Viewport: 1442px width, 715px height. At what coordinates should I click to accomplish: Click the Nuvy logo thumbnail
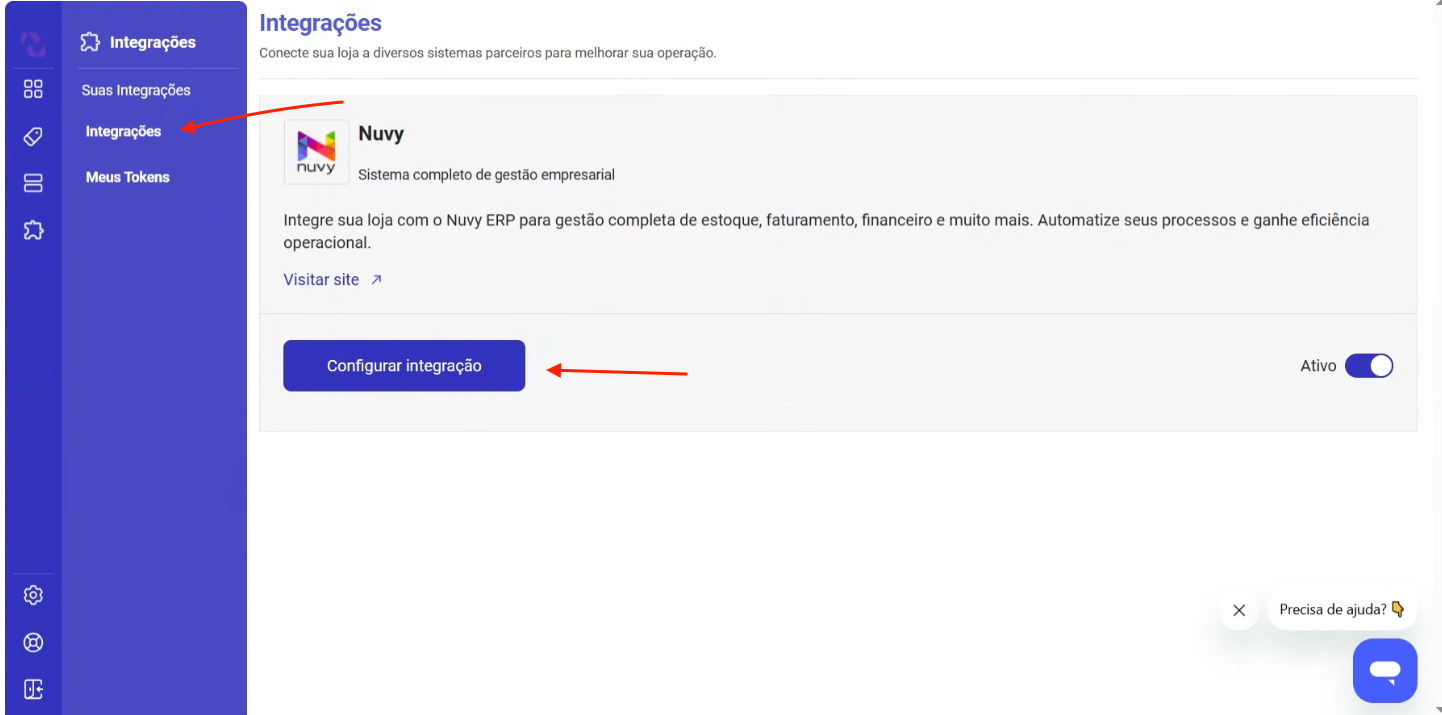pyautogui.click(x=316, y=152)
